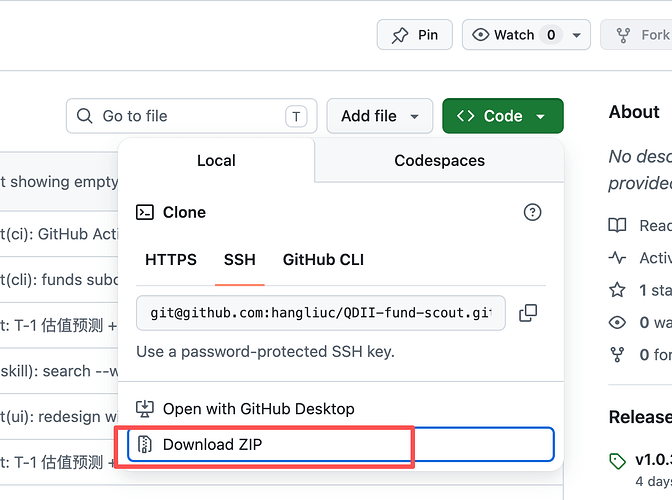This screenshot has width=672, height=500.
Task: Open commit 'redesign w' row
Action: (x=59, y=416)
